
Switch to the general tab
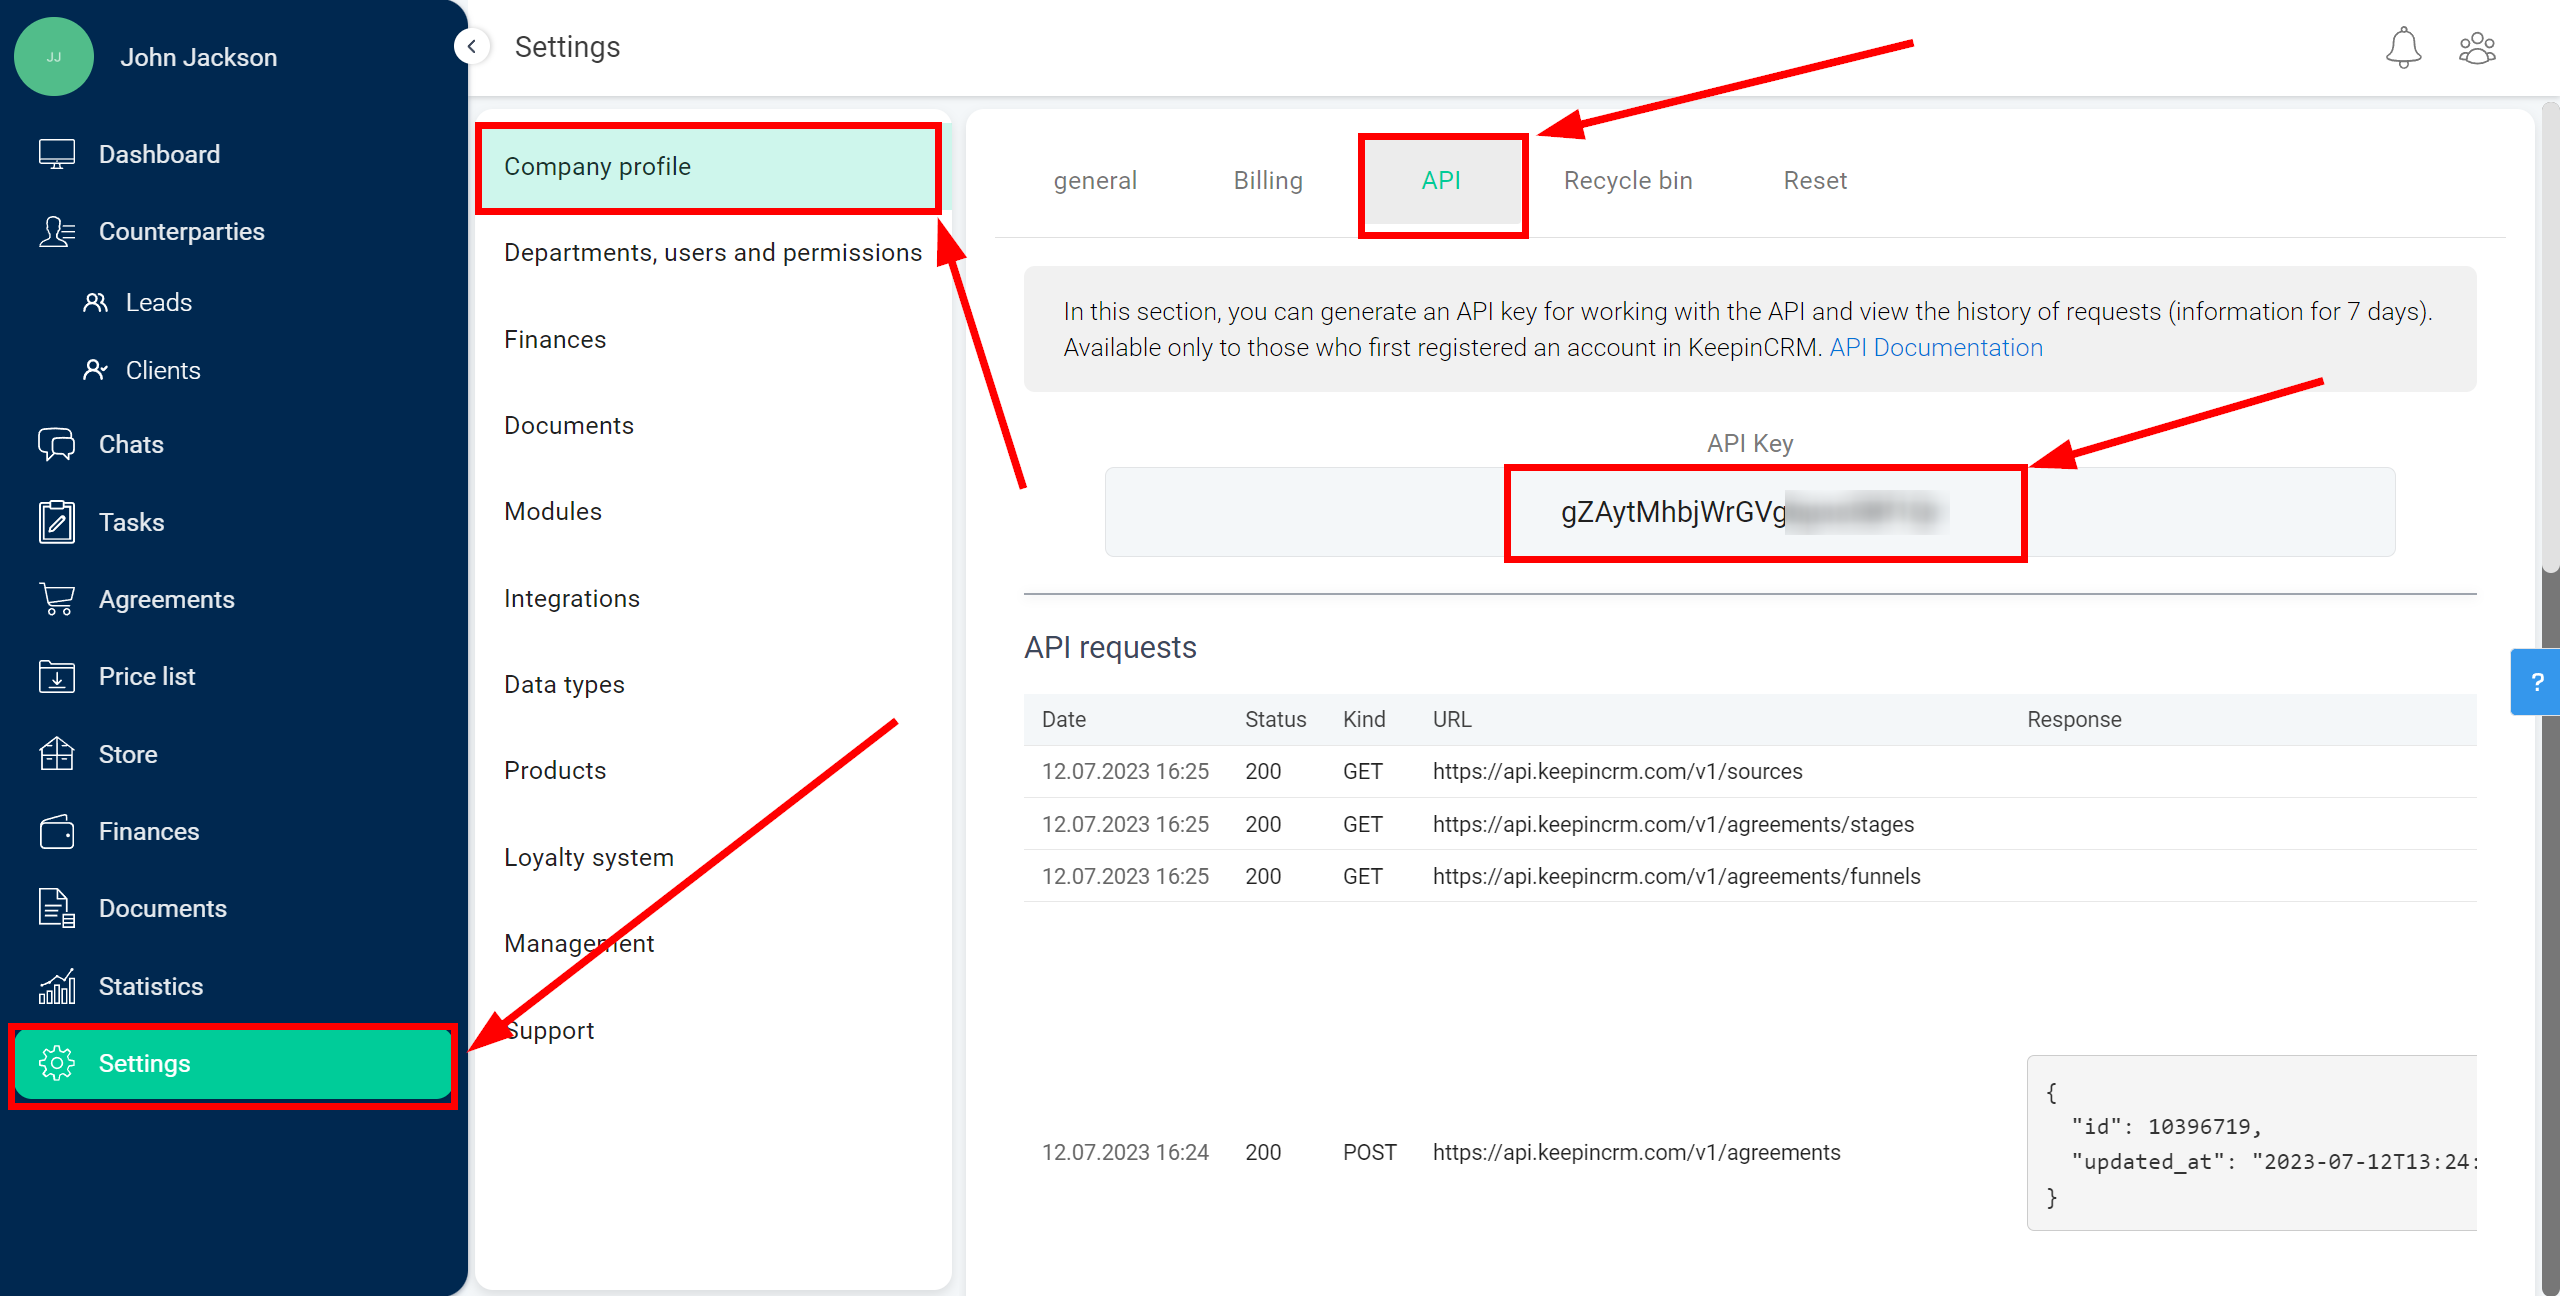pyautogui.click(x=1095, y=180)
